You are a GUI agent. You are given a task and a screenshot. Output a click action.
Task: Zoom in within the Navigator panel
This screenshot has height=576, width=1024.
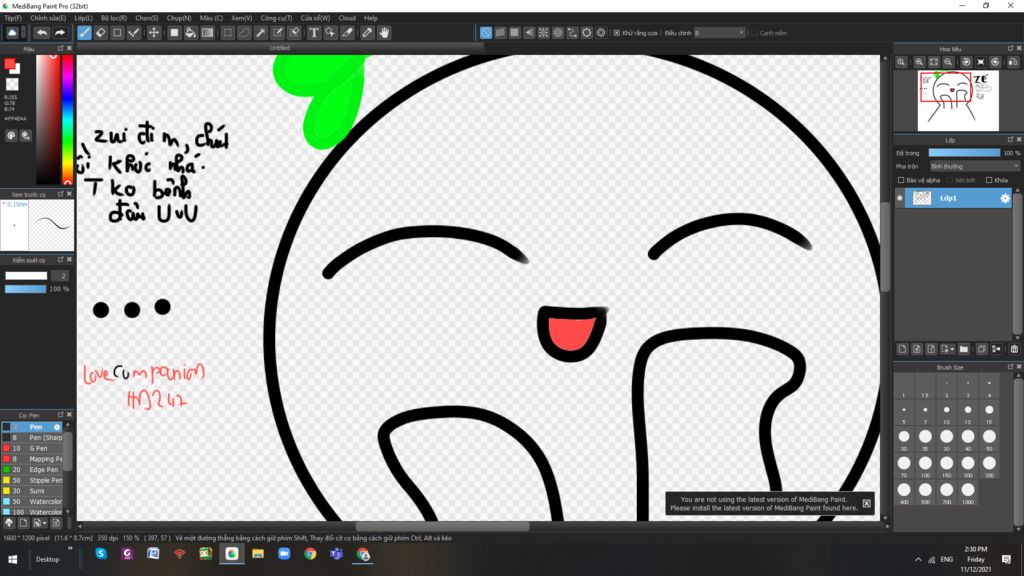point(919,62)
